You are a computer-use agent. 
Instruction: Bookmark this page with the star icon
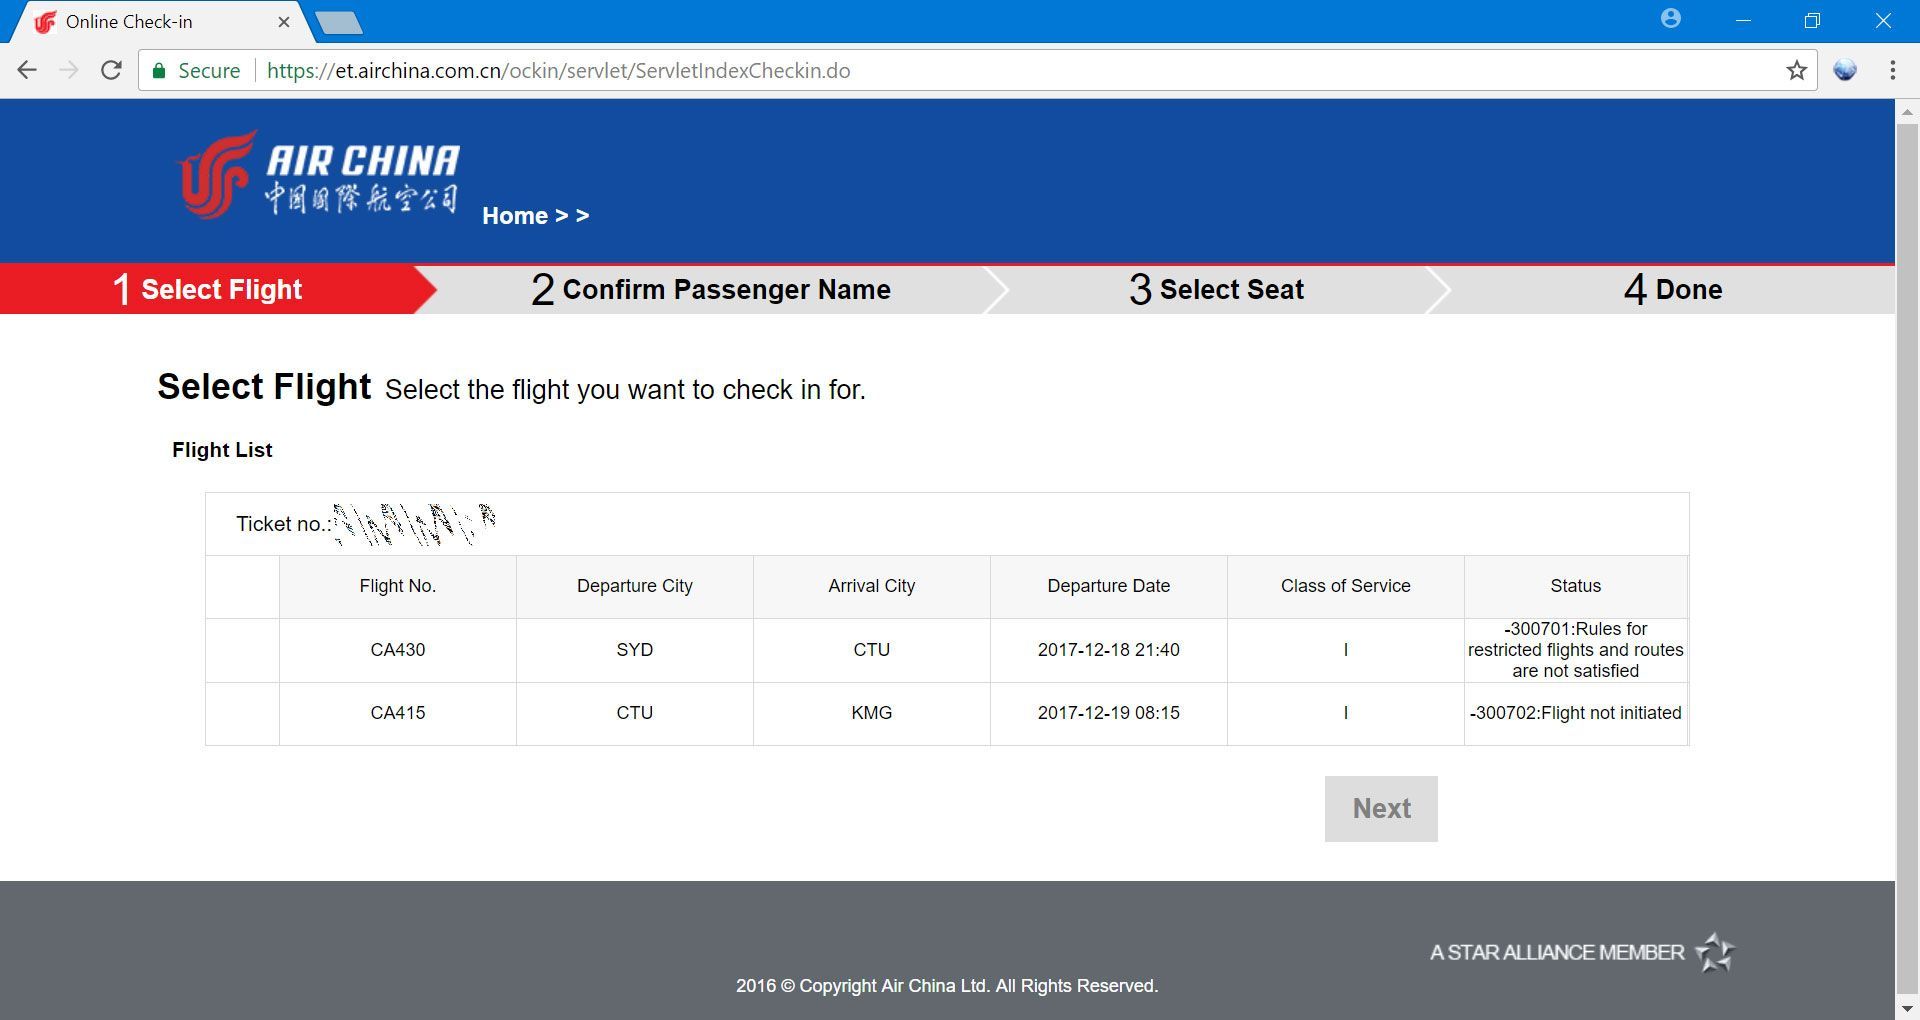point(1797,70)
